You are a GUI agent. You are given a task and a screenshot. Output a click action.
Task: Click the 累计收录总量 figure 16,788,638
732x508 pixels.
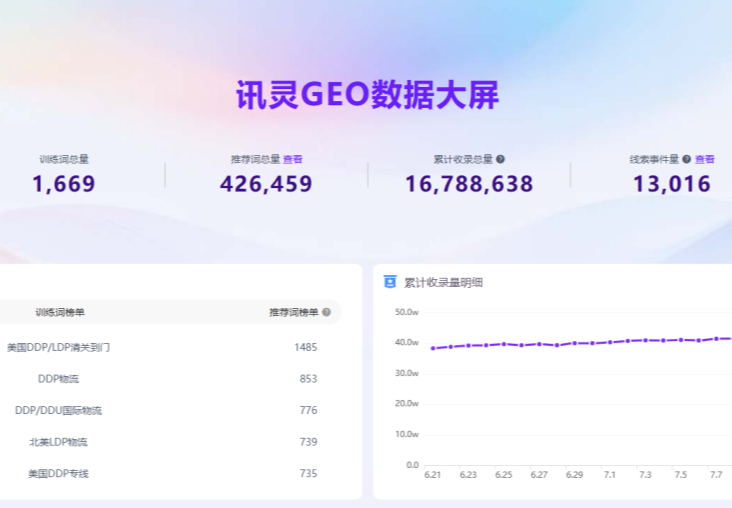pyautogui.click(x=469, y=184)
